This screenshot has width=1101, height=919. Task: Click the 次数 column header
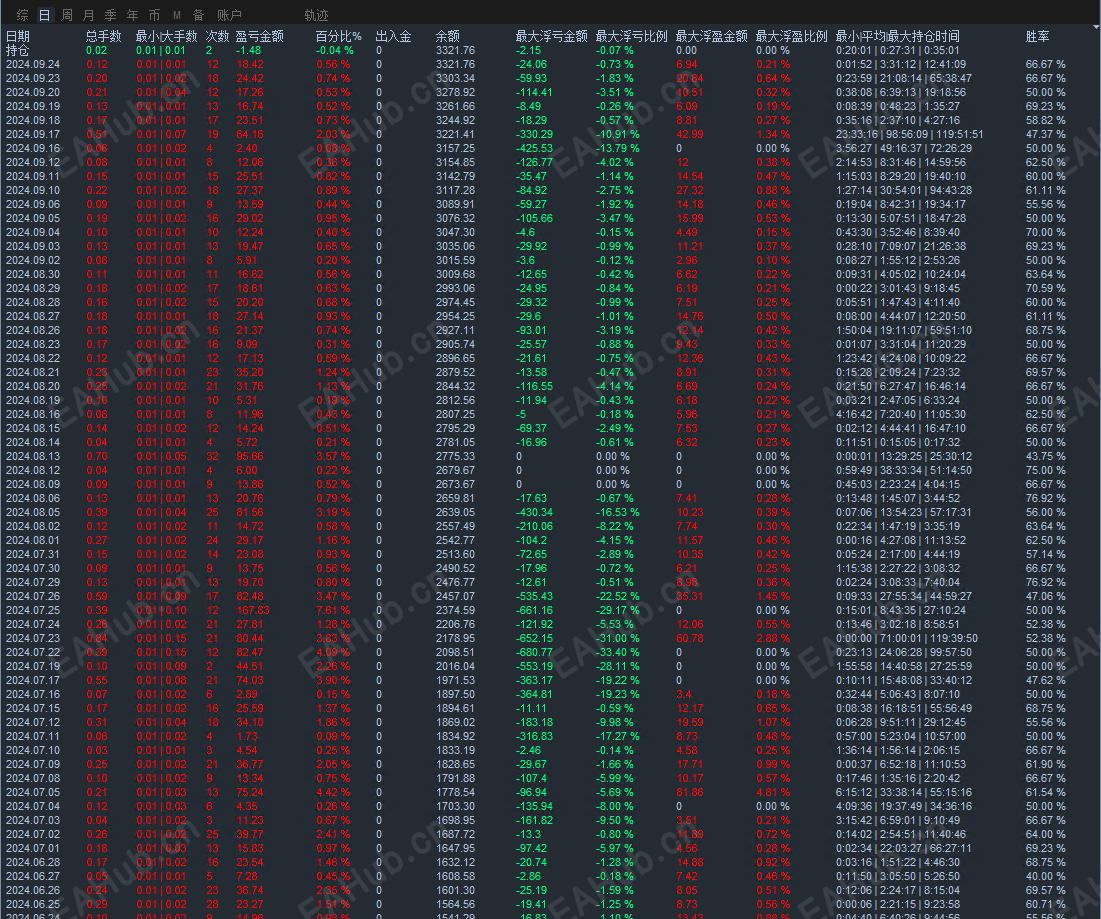[x=218, y=36]
